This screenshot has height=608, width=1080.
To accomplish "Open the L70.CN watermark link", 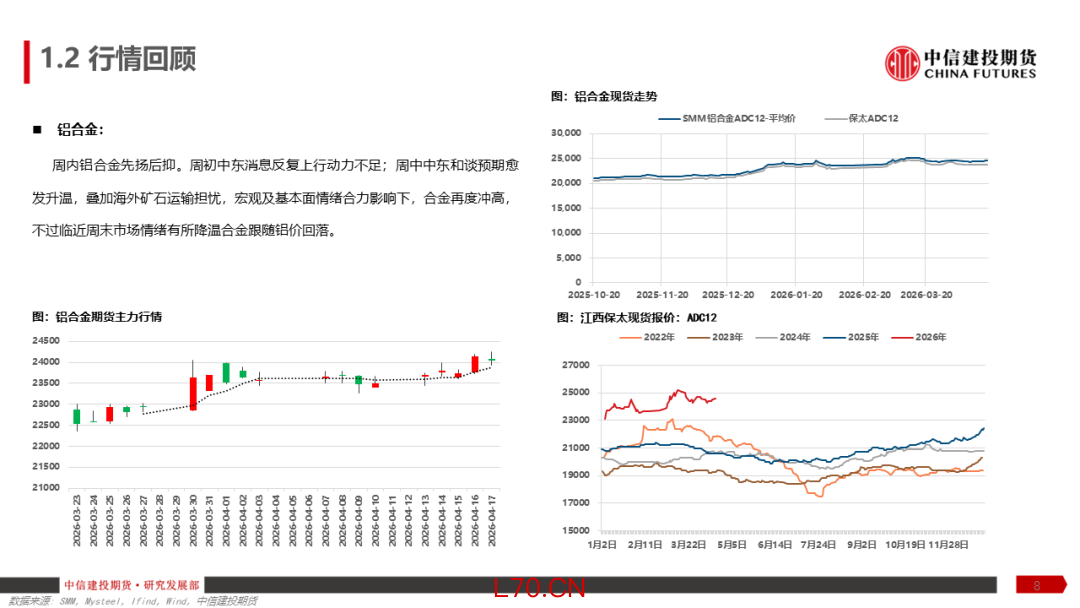I will [539, 588].
